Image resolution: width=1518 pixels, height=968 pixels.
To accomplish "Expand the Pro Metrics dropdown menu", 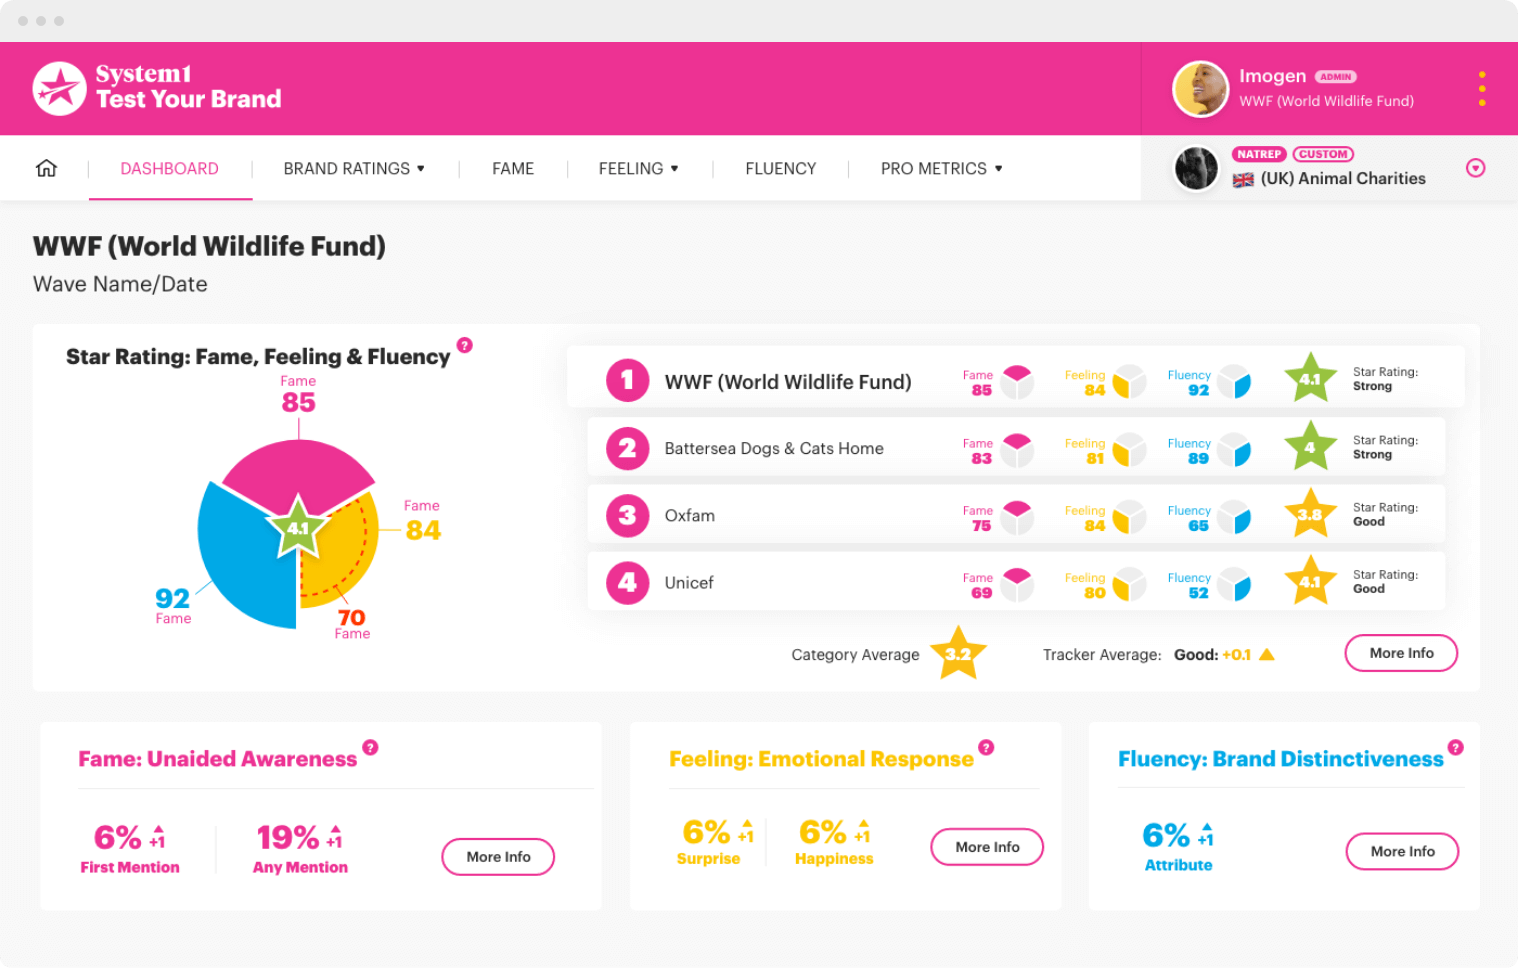I will point(942,168).
